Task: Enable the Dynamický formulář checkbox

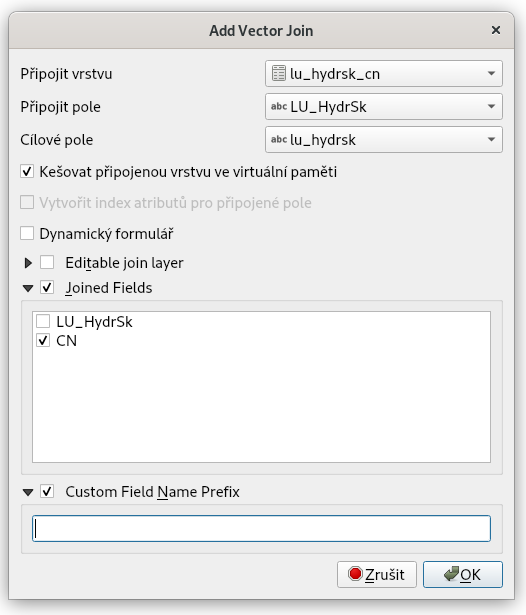Action: 27,233
